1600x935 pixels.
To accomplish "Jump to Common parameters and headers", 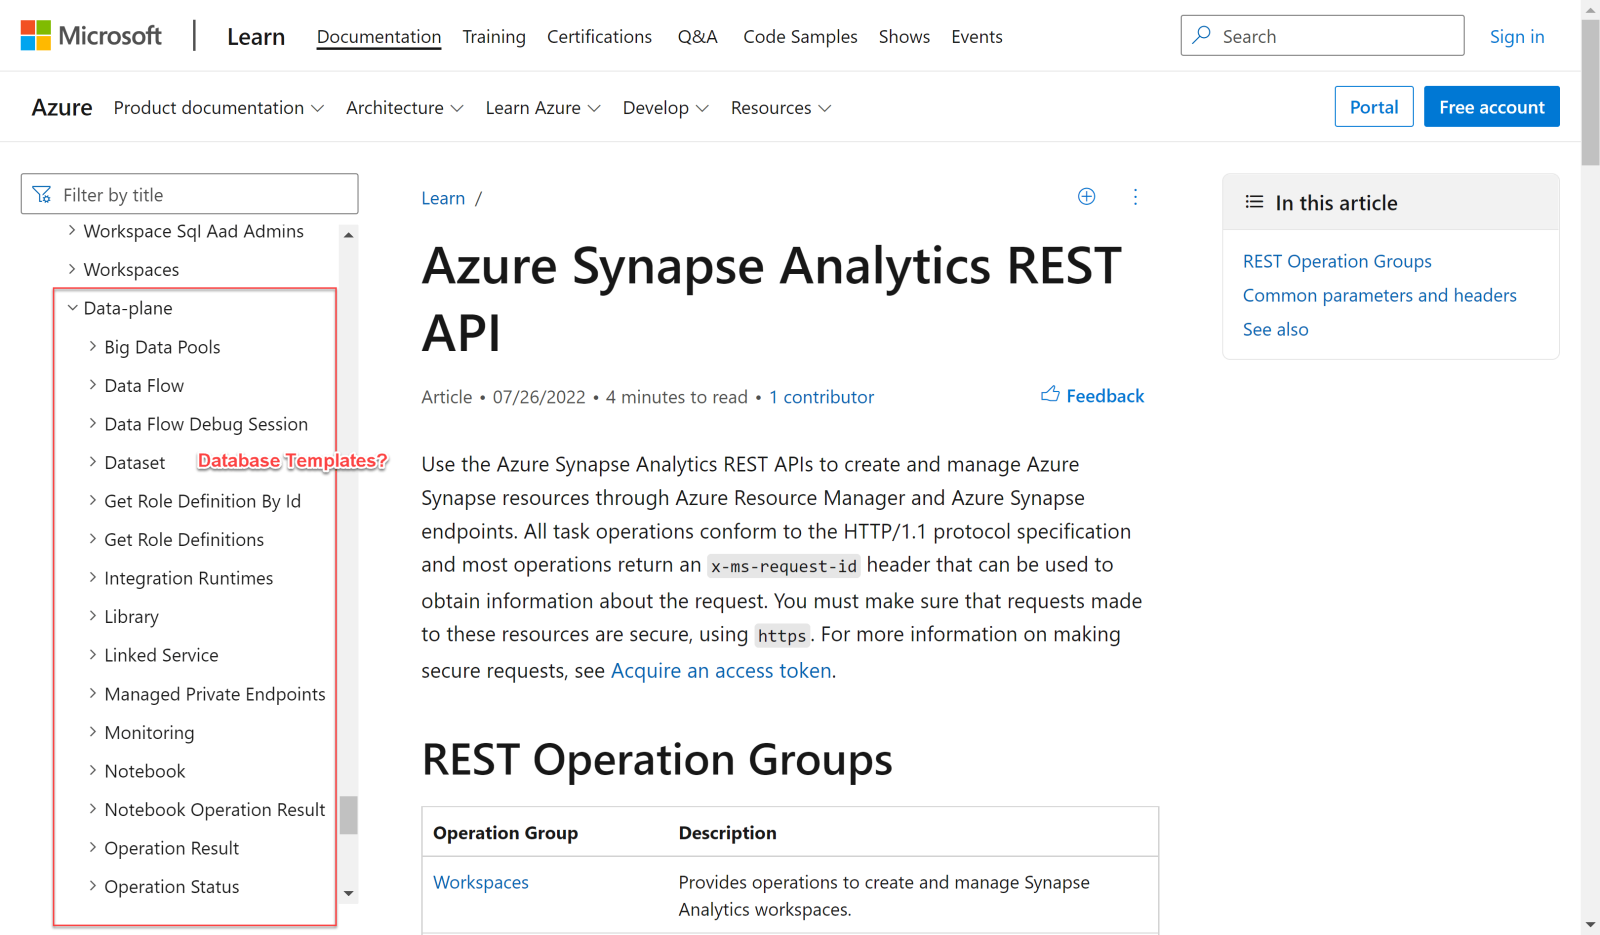I will pyautogui.click(x=1380, y=295).
